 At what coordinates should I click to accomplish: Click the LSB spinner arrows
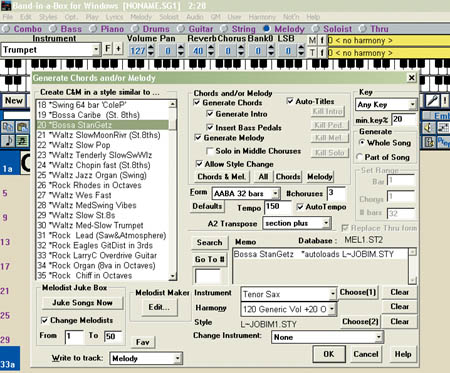point(301,51)
